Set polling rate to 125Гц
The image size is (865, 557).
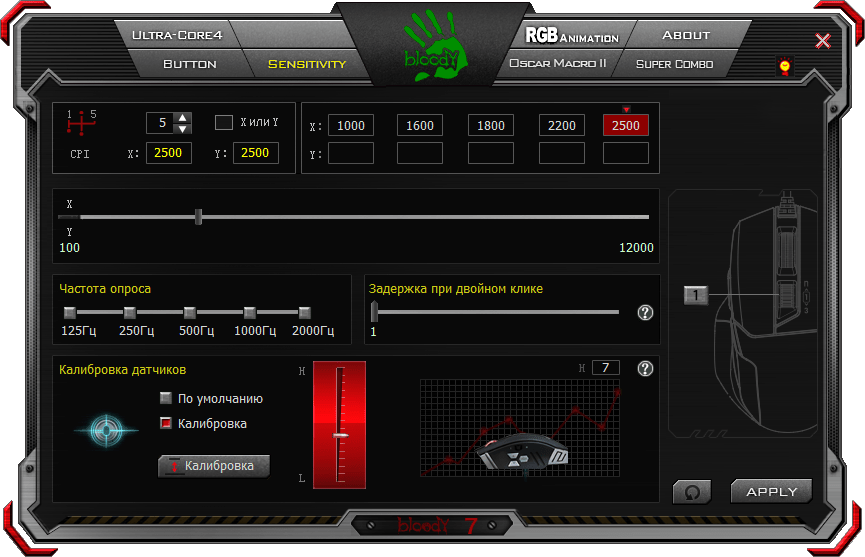70,313
